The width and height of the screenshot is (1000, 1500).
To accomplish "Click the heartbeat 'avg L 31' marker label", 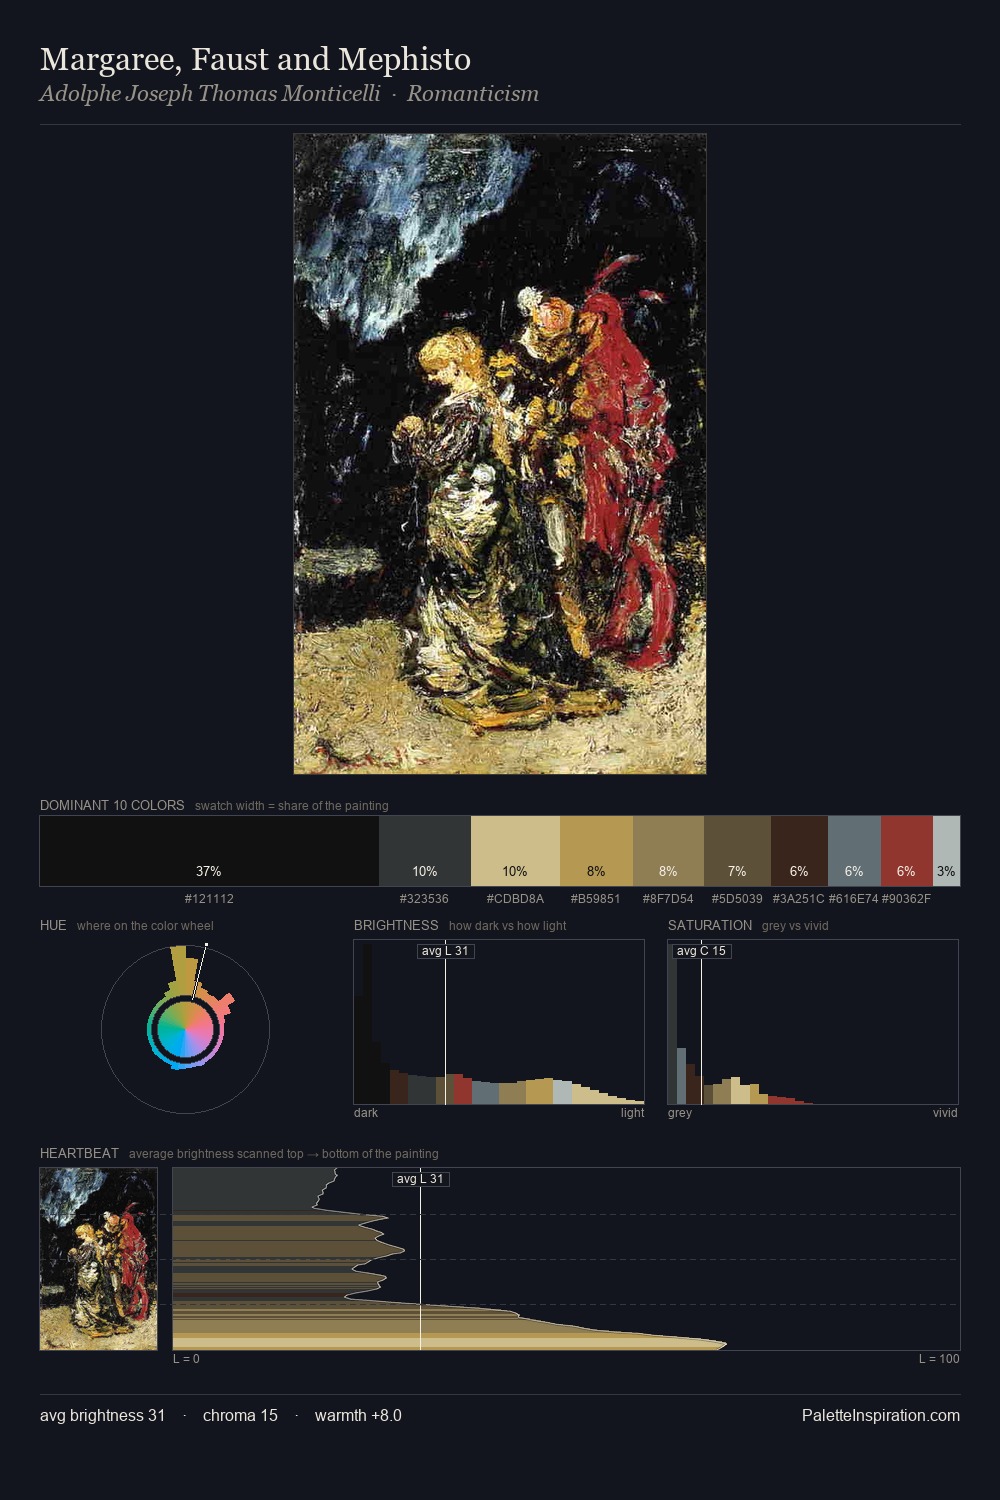I will click(x=420, y=1179).
